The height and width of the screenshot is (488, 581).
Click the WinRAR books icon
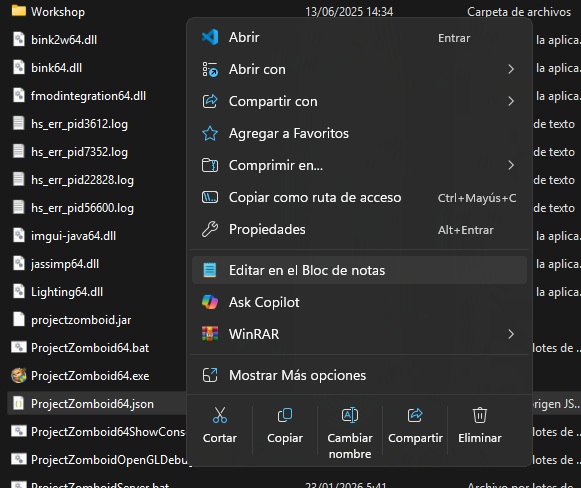[210, 334]
